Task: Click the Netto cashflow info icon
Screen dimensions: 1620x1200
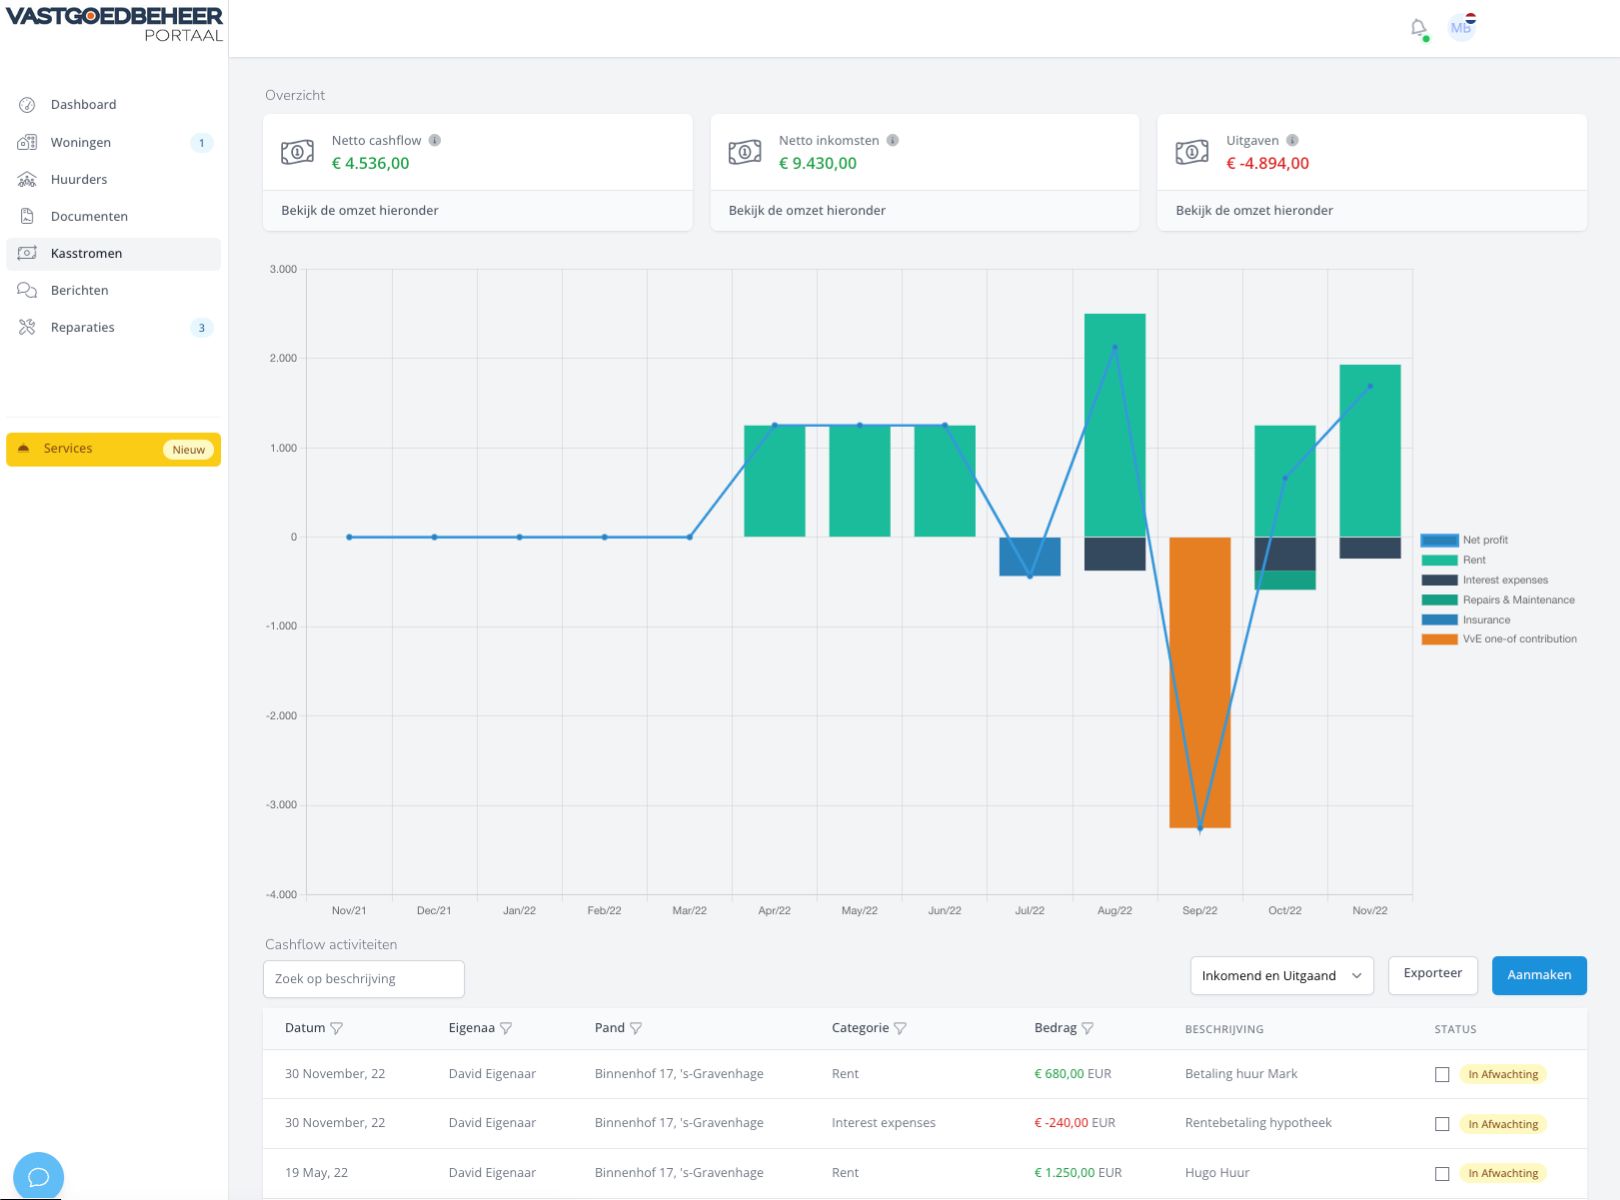Action: point(435,140)
